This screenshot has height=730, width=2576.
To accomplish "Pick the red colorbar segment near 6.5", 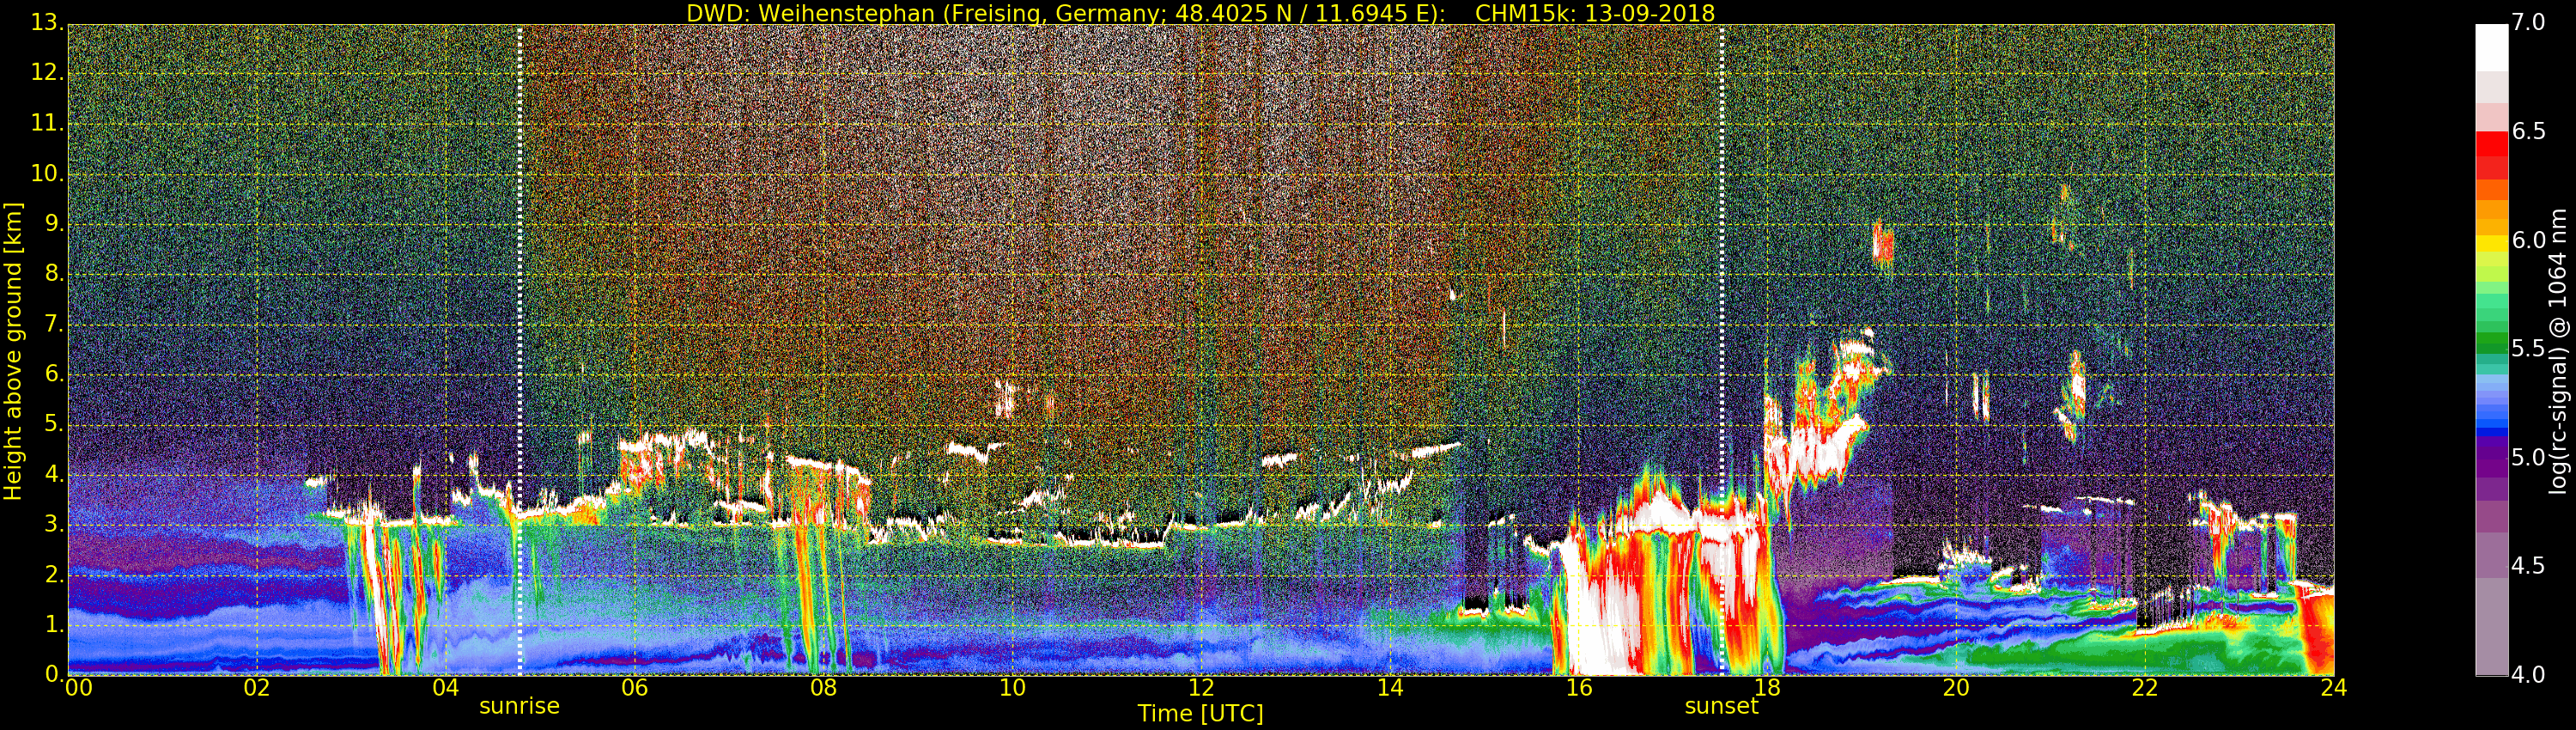I will (x=2491, y=143).
